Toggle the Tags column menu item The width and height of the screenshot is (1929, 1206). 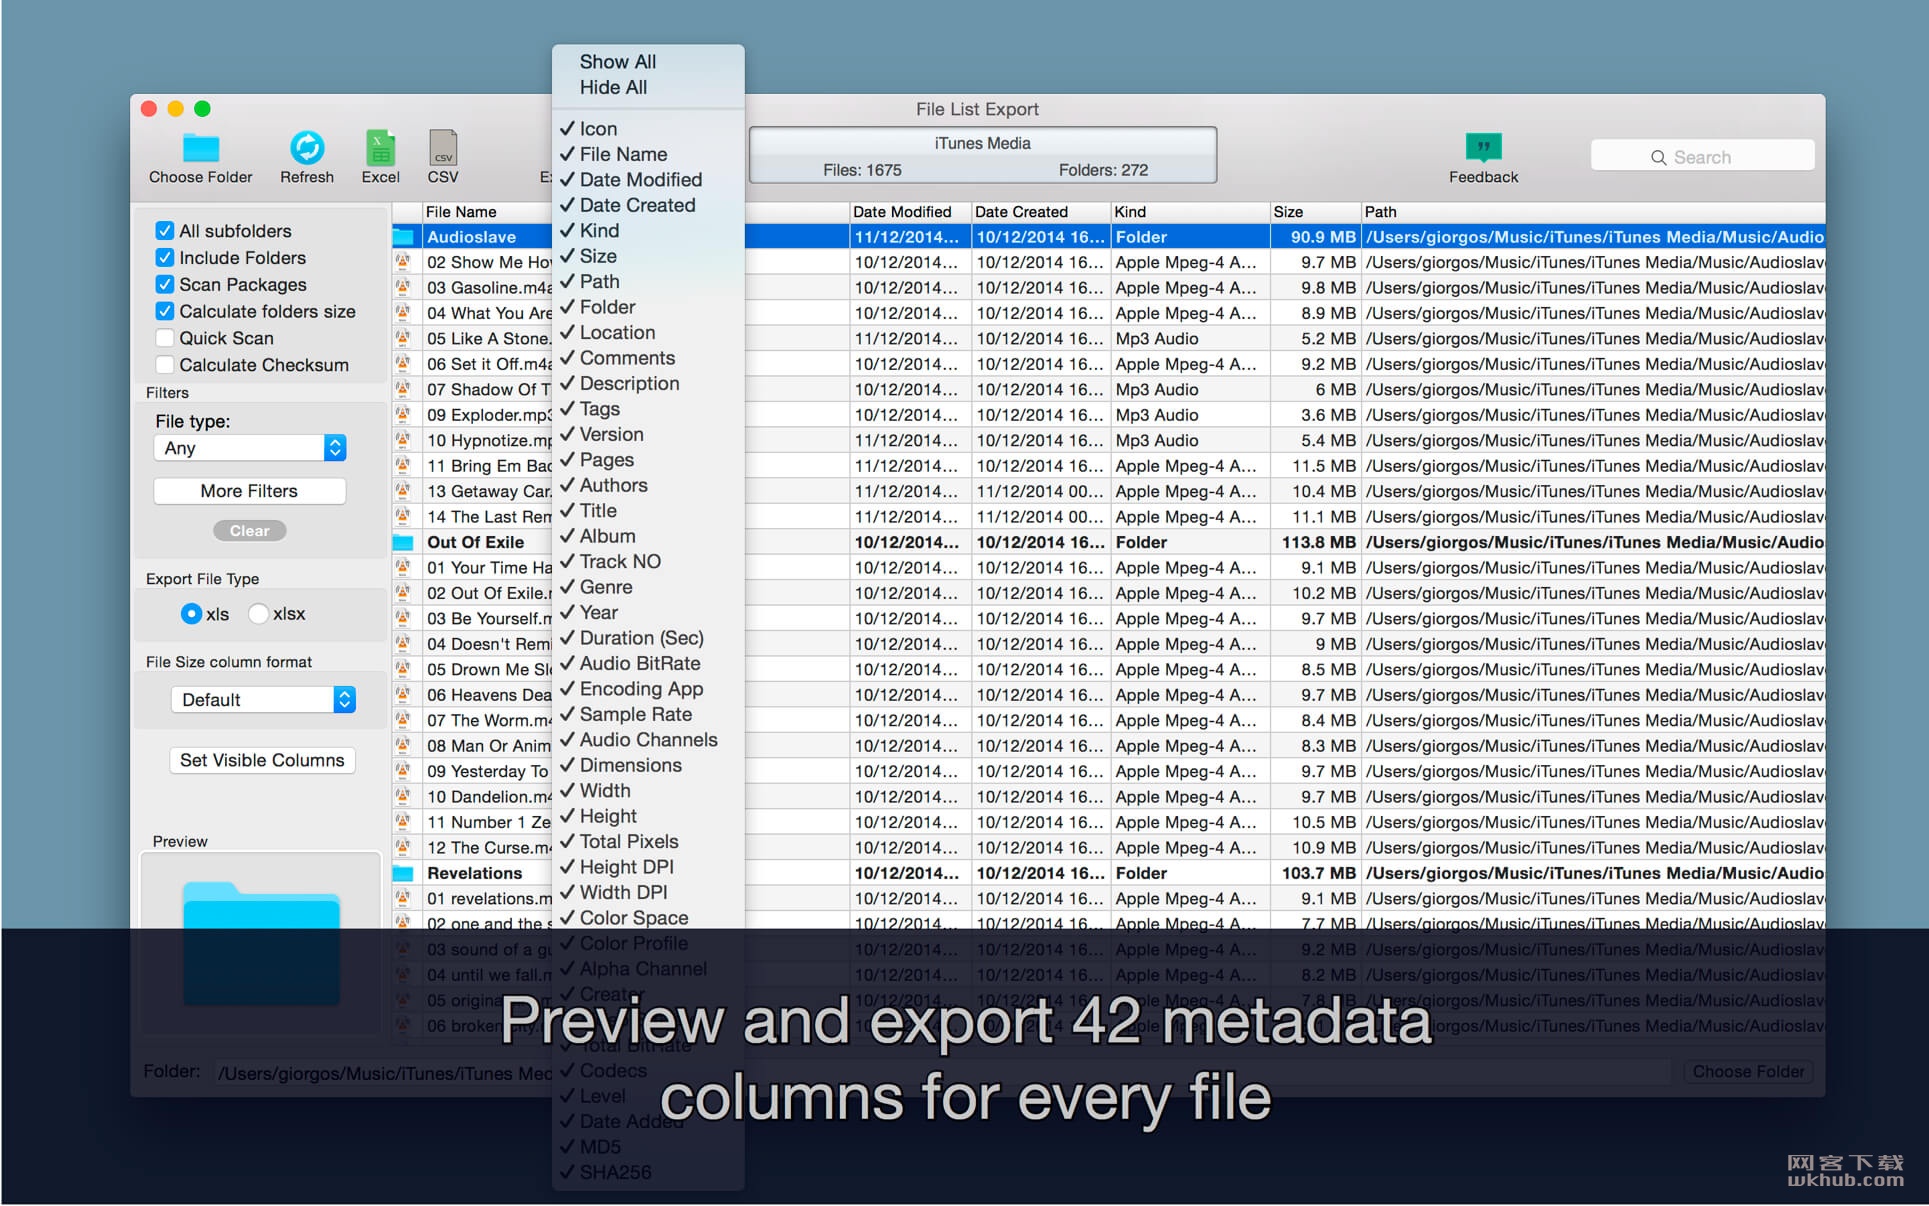[648, 409]
